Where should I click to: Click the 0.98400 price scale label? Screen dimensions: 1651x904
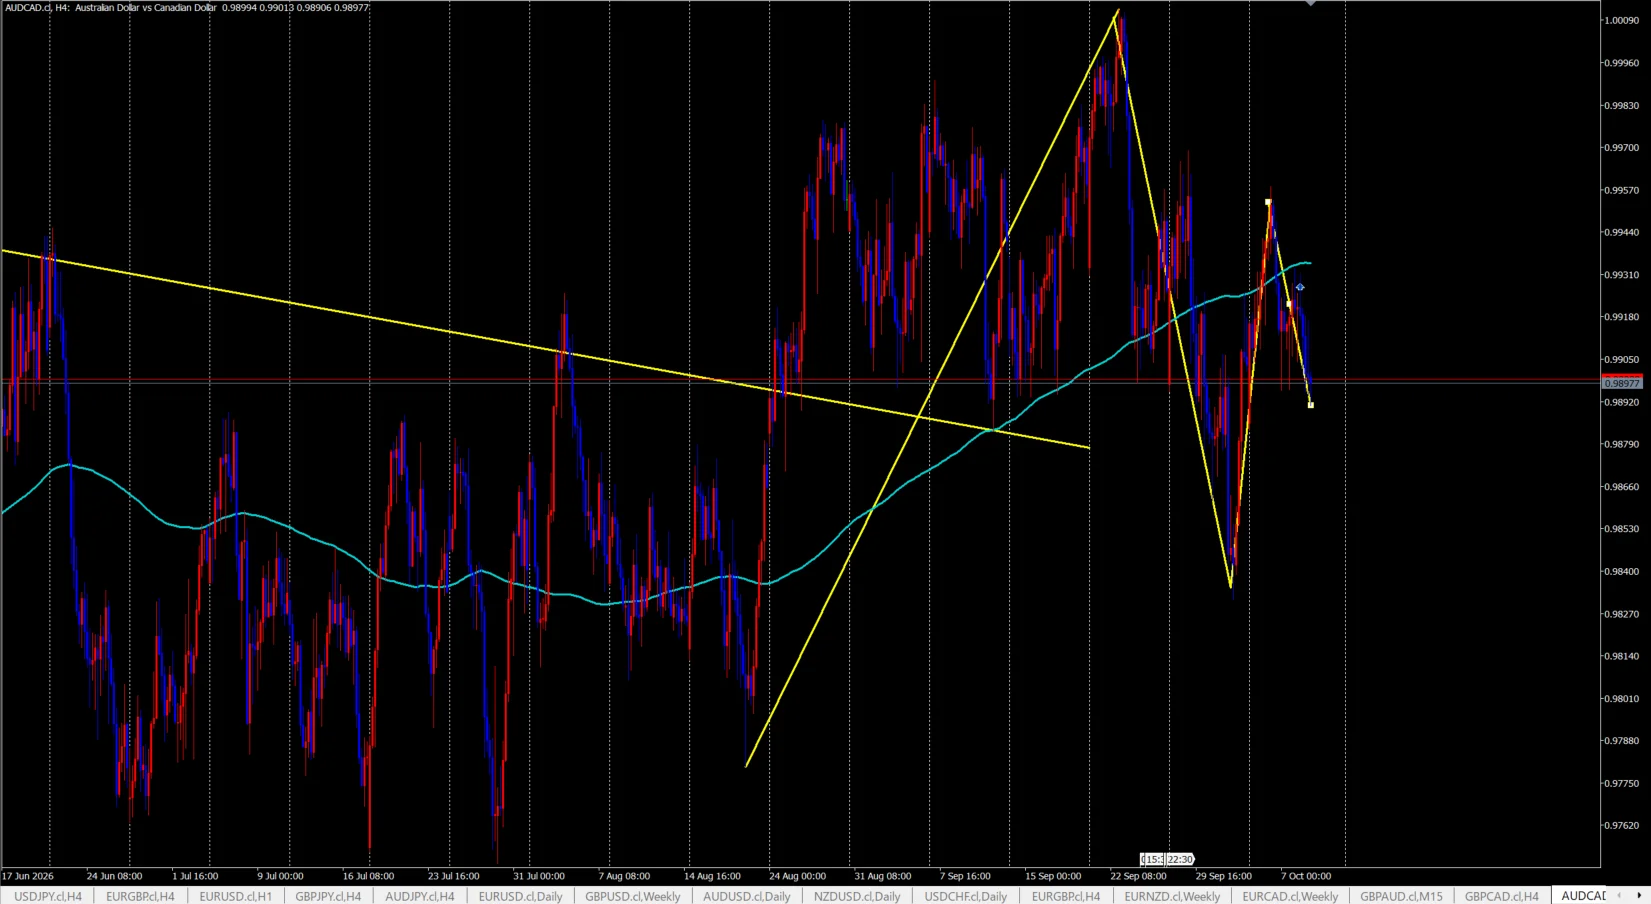tap(1622, 572)
